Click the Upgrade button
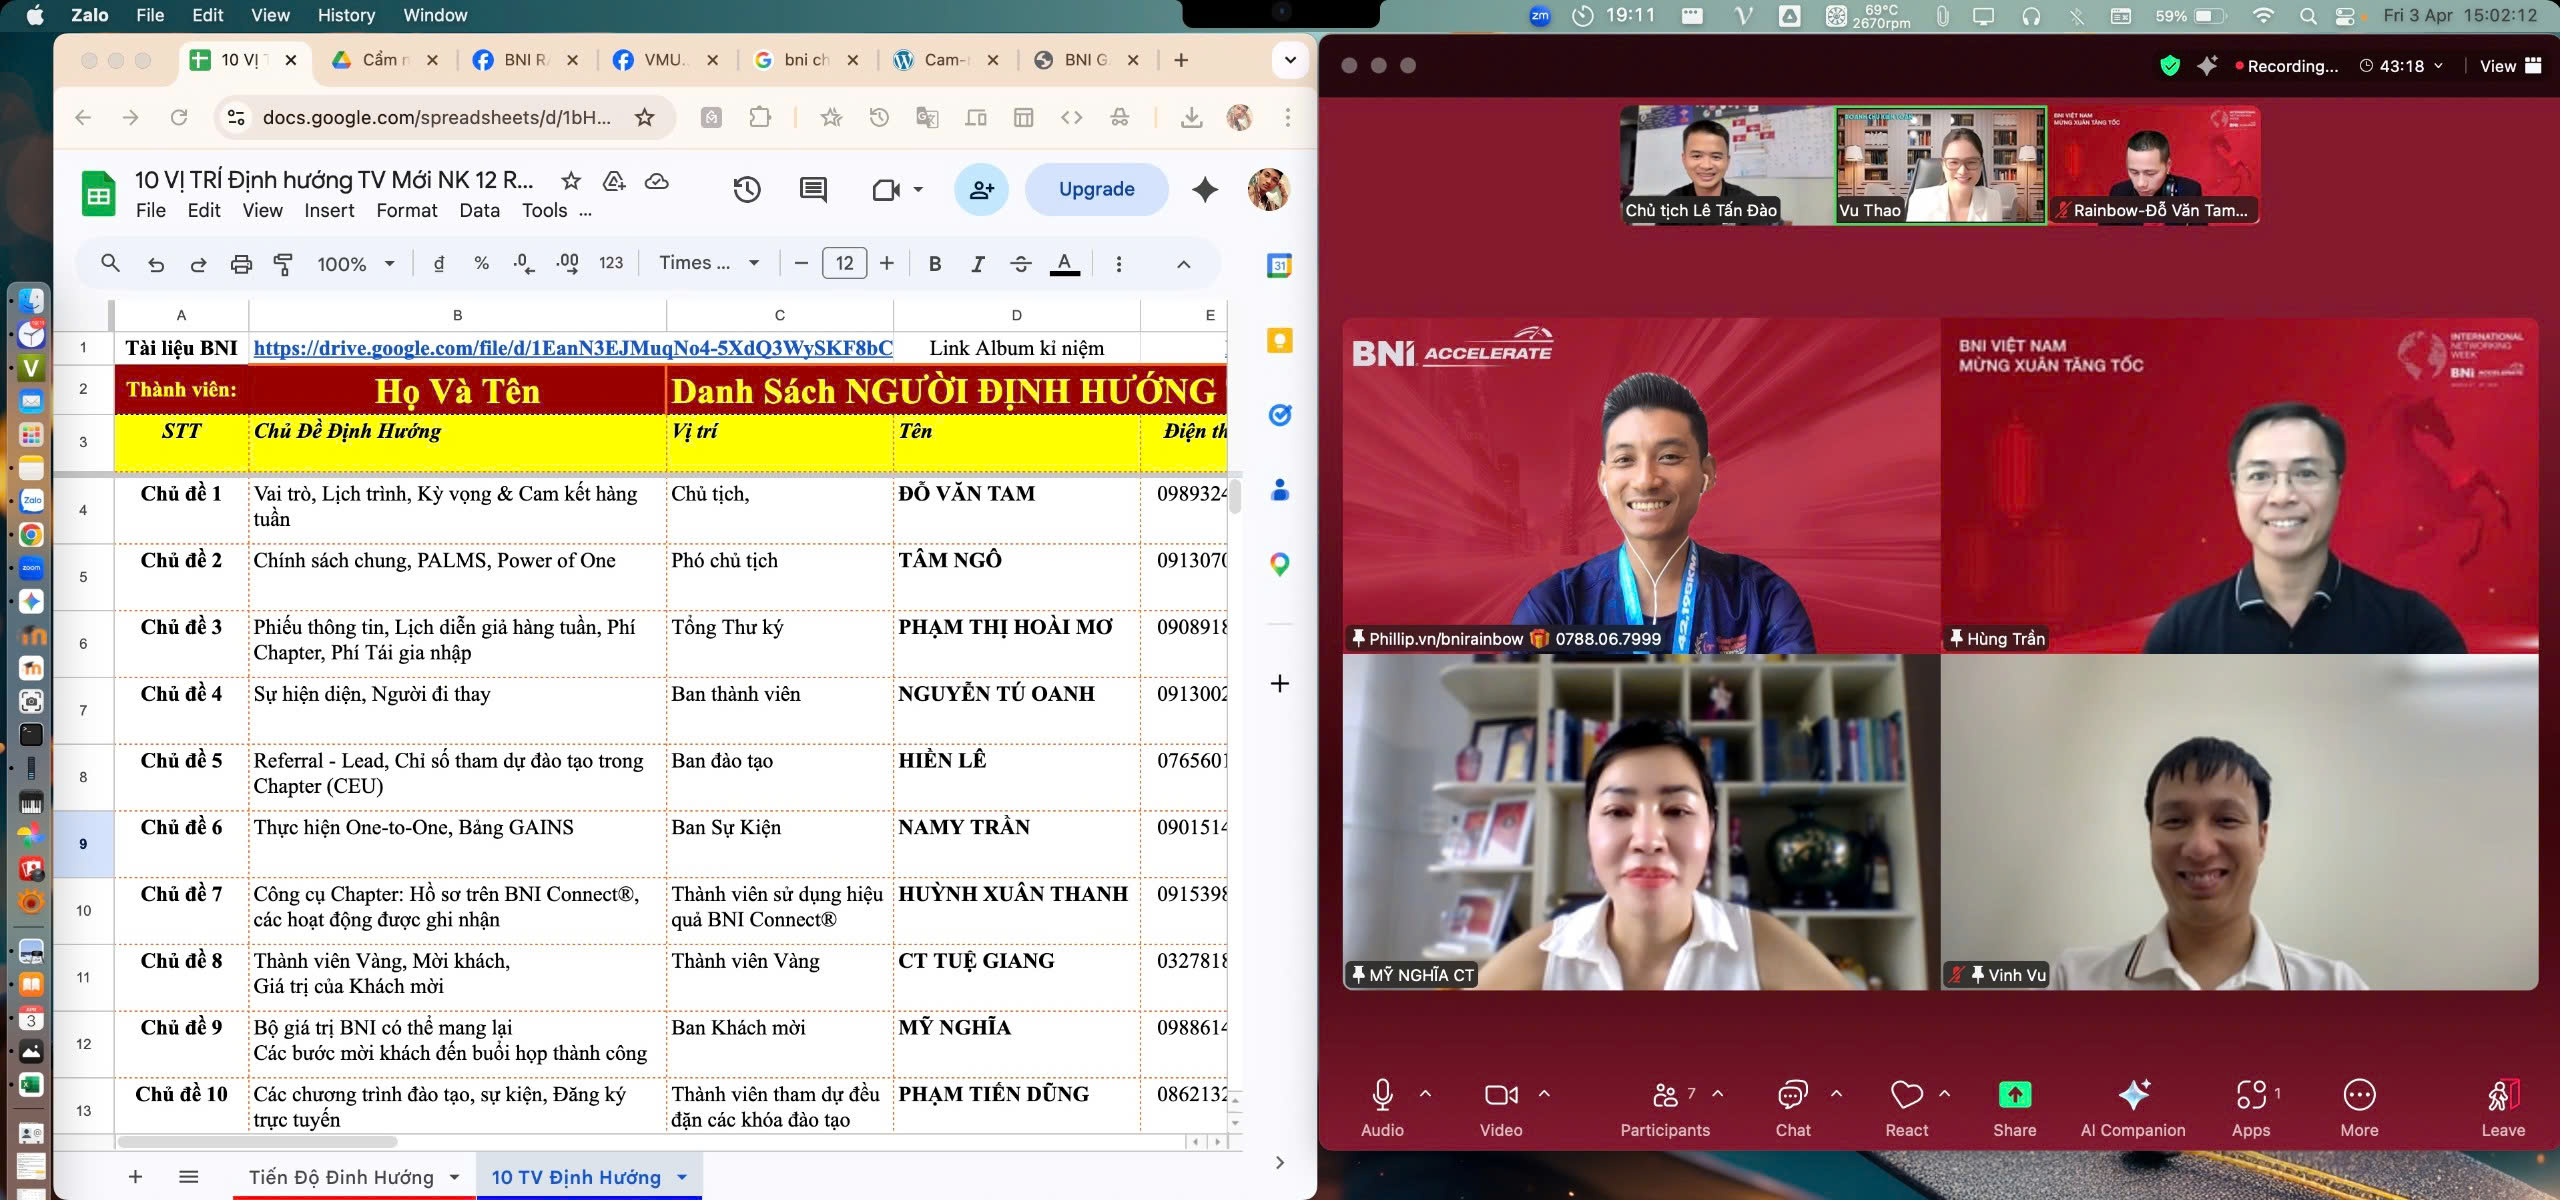The height and width of the screenshot is (1200, 2560). click(1096, 189)
